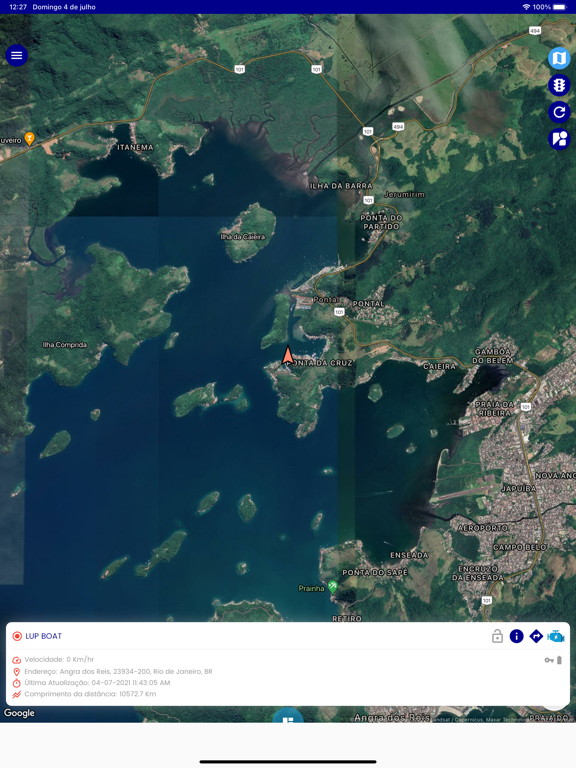This screenshot has height=768, width=576.
Task: Tap the home indicator bar
Action: pyautogui.click(x=288, y=762)
